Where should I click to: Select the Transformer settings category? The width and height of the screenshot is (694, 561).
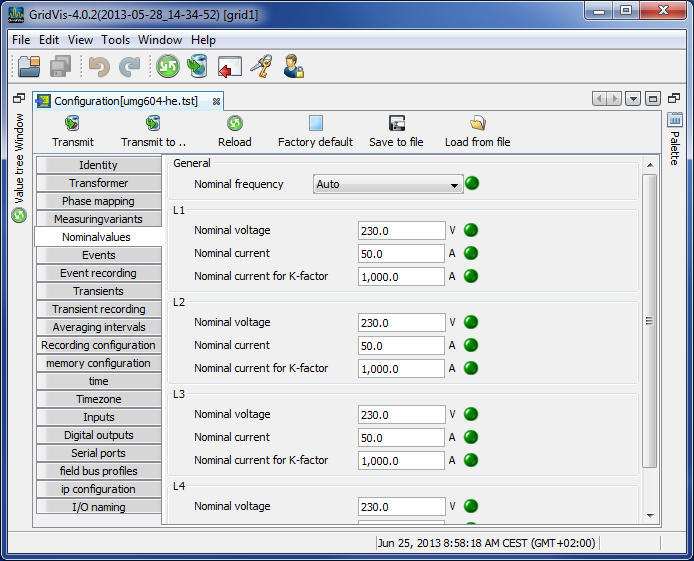pyautogui.click(x=98, y=183)
